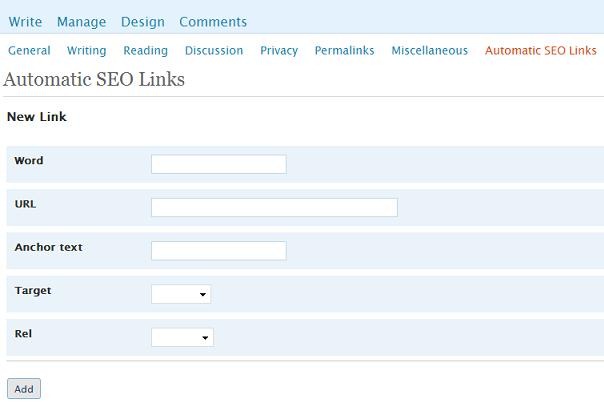Focus the URL text field
Screen dimensions: 604x403
274,208
